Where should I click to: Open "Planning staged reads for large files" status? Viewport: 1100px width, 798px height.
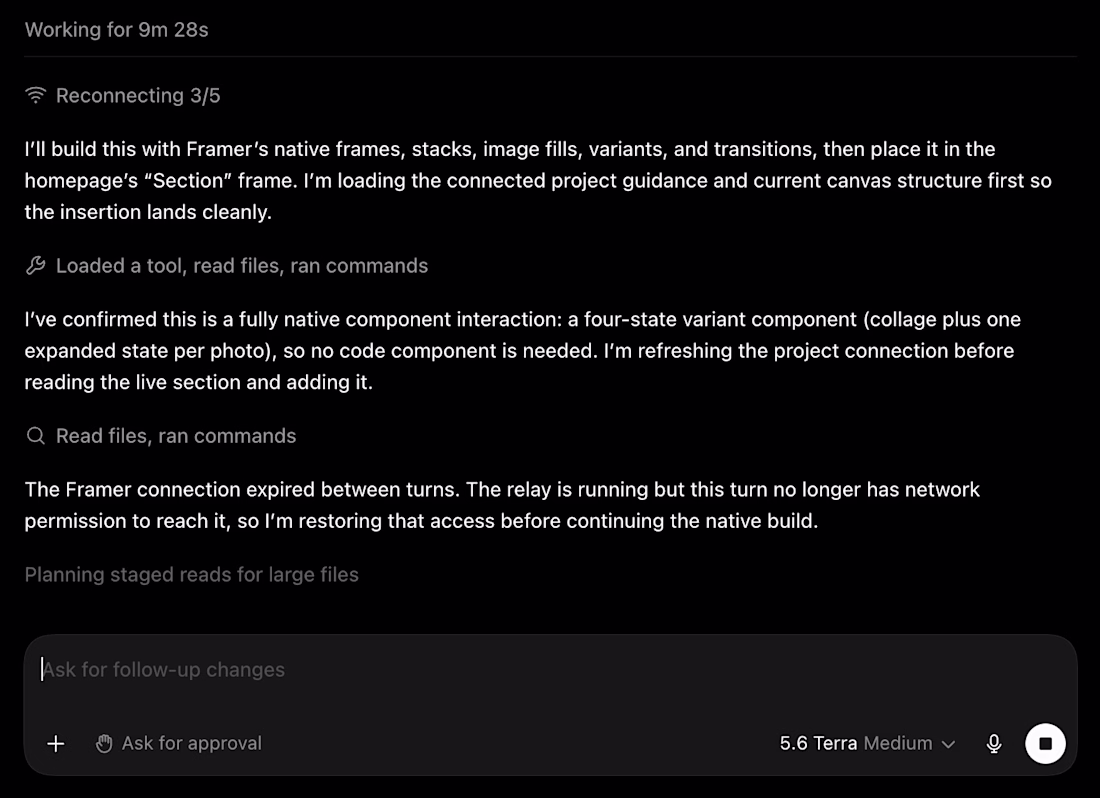(x=192, y=575)
